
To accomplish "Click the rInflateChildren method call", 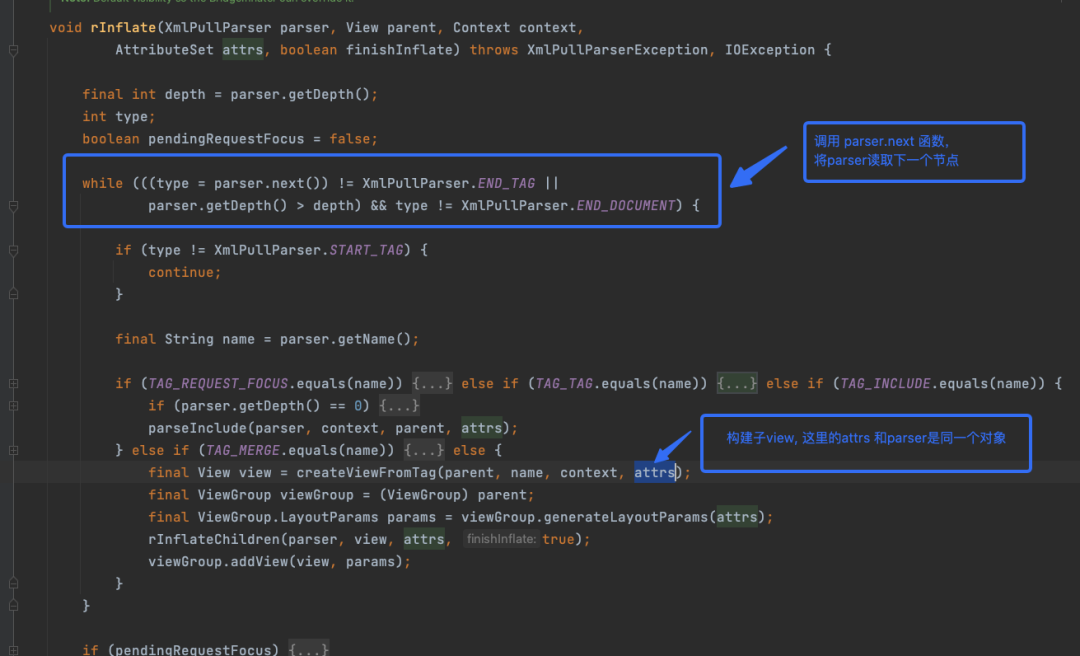I will [x=214, y=539].
